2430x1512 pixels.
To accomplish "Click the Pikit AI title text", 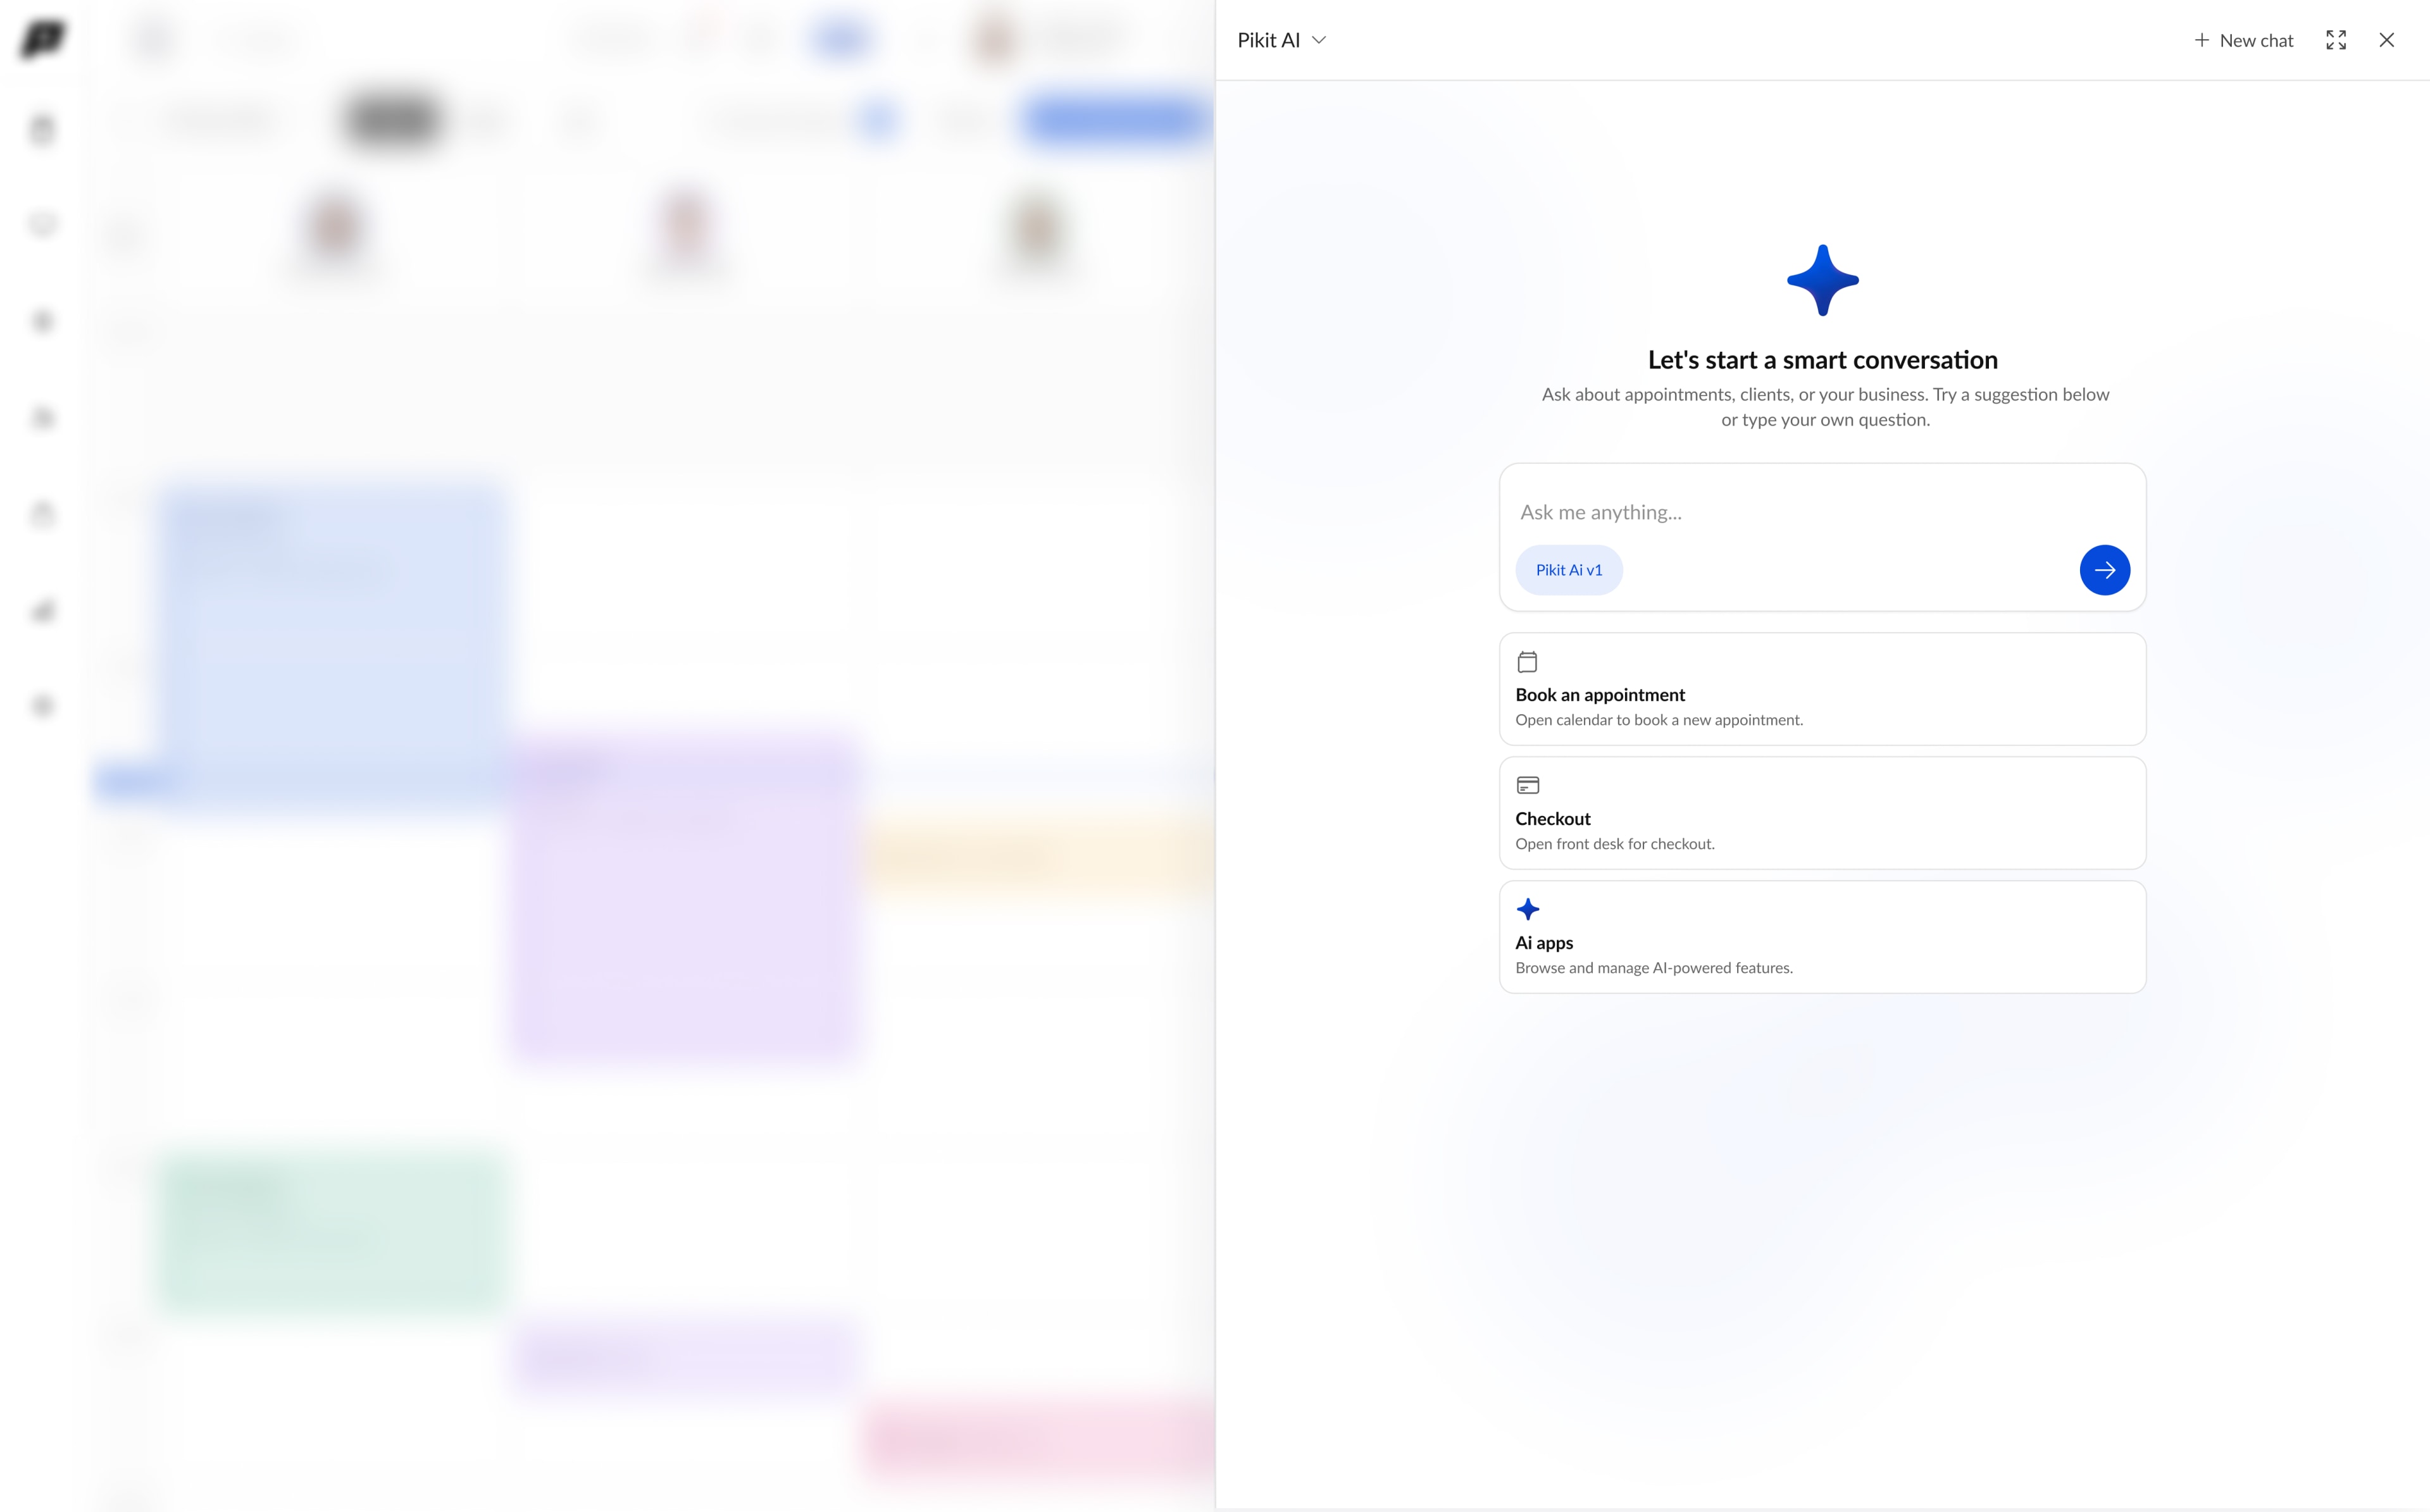I will pyautogui.click(x=1268, y=40).
